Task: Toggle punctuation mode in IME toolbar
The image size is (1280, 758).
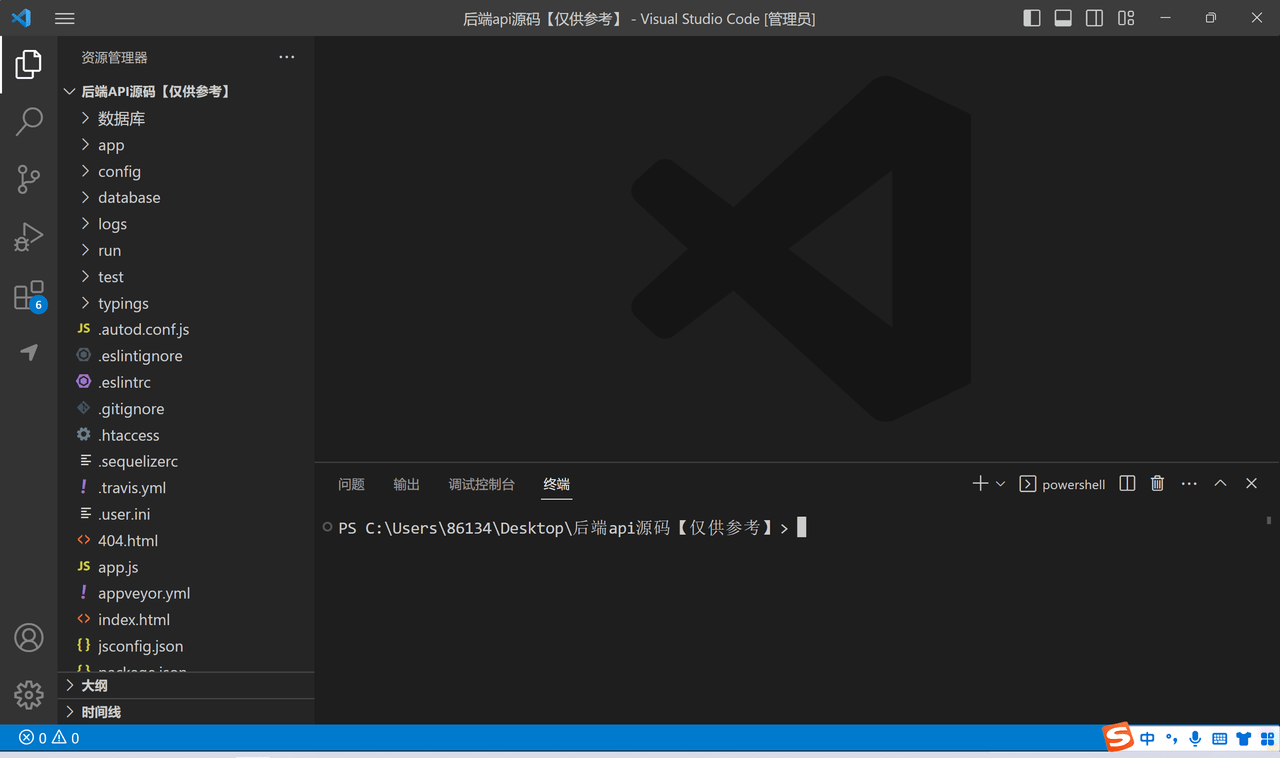Action: (x=1171, y=739)
